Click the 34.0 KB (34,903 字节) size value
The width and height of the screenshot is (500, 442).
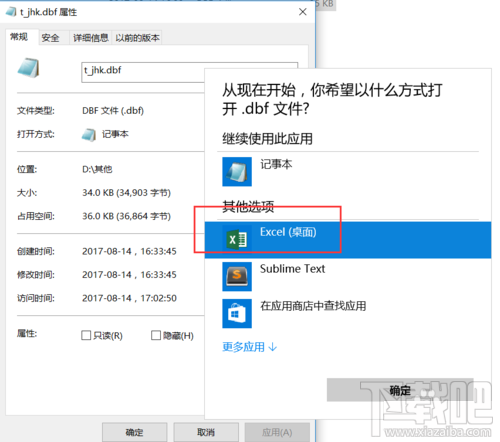coord(126,193)
